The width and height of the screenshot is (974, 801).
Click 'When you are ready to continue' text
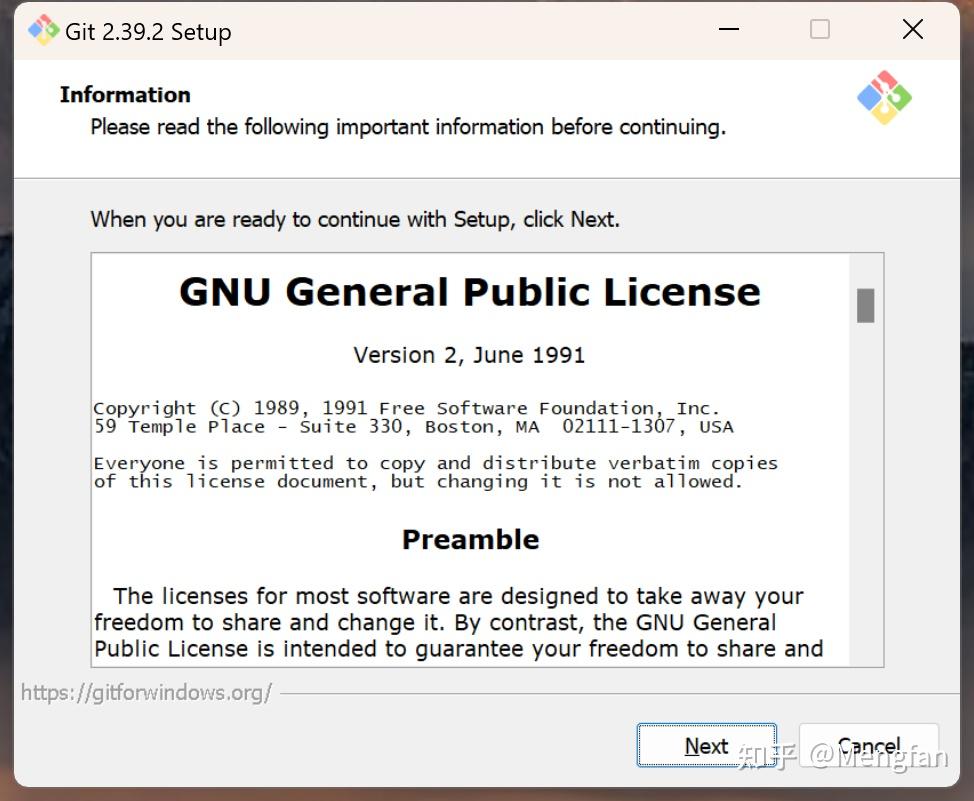coord(355,219)
